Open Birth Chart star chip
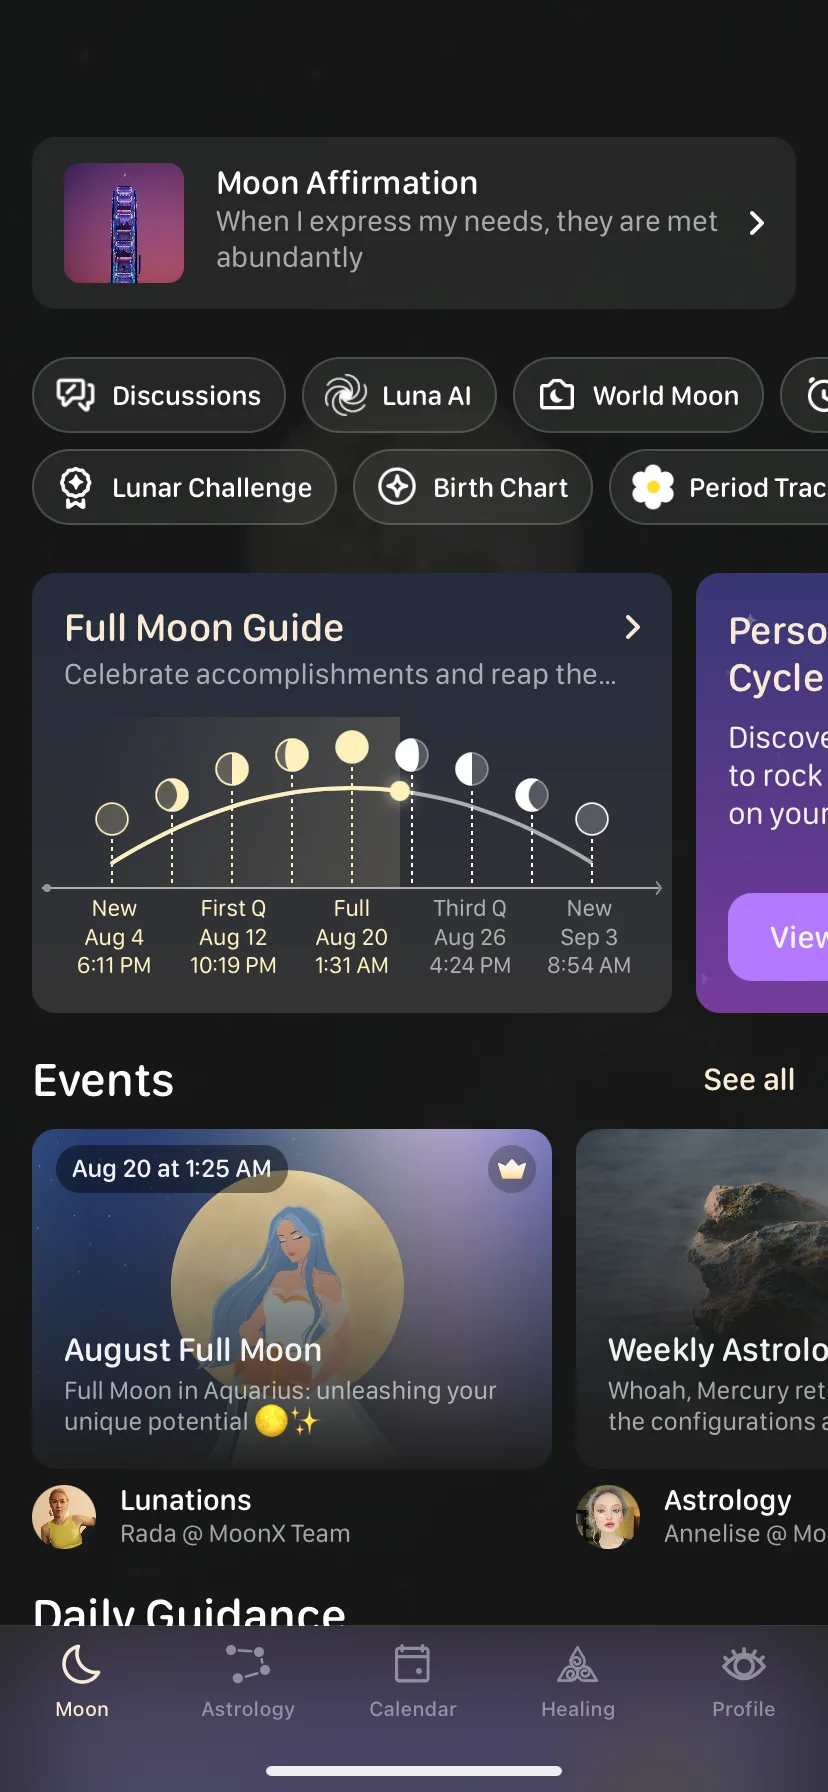828x1792 pixels. (x=473, y=487)
